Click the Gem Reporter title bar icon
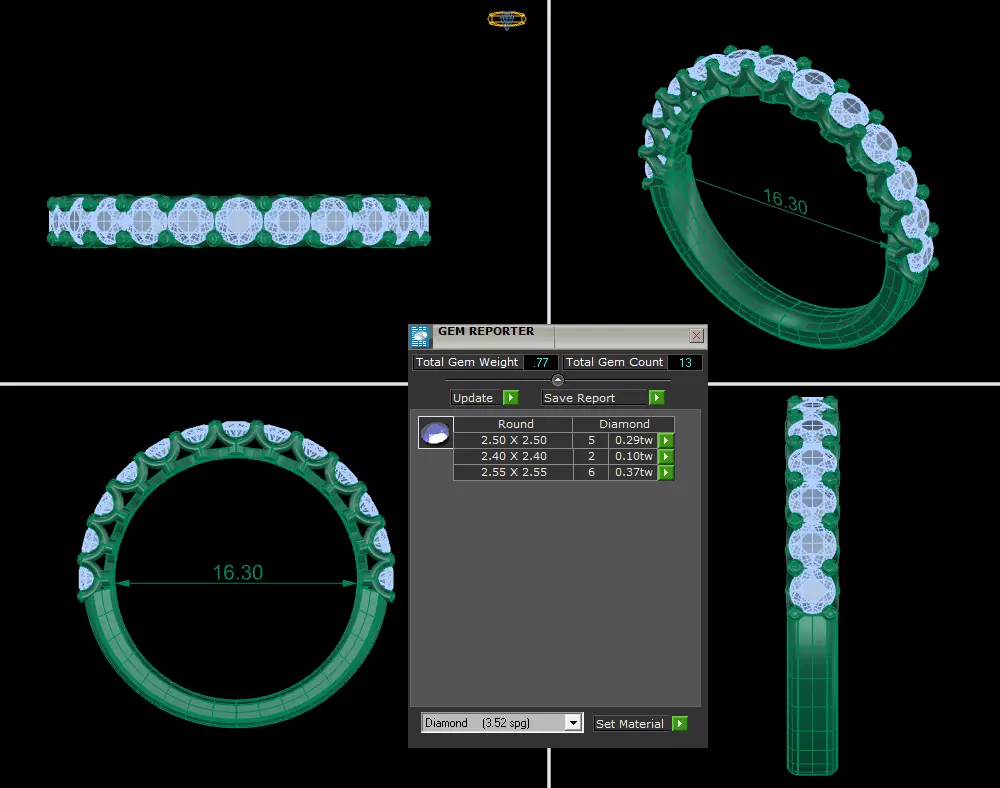The image size is (1000, 788). coord(420,336)
